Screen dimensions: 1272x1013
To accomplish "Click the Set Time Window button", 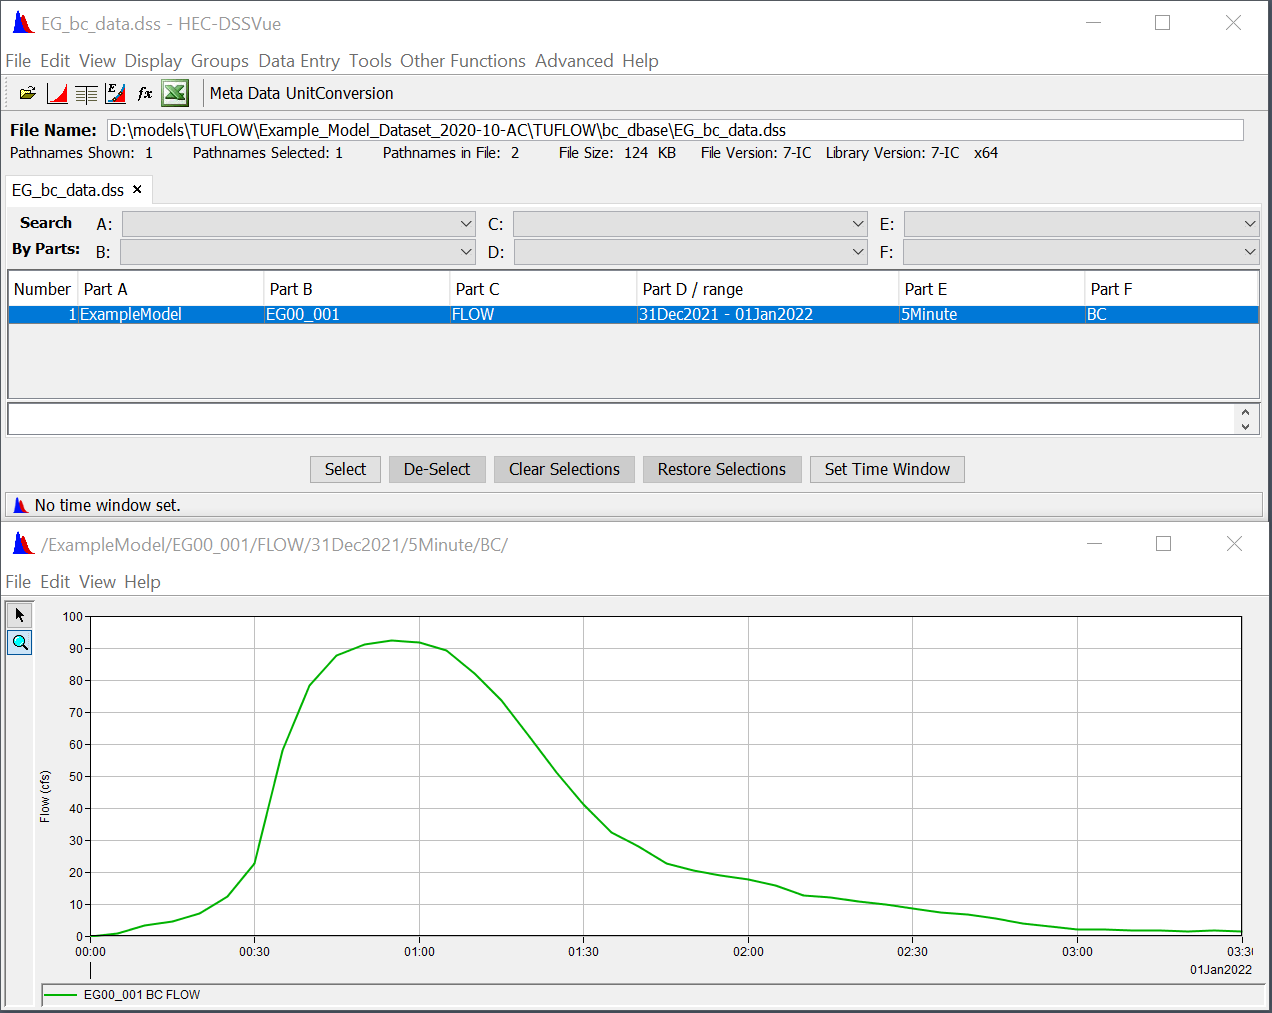I will click(887, 469).
